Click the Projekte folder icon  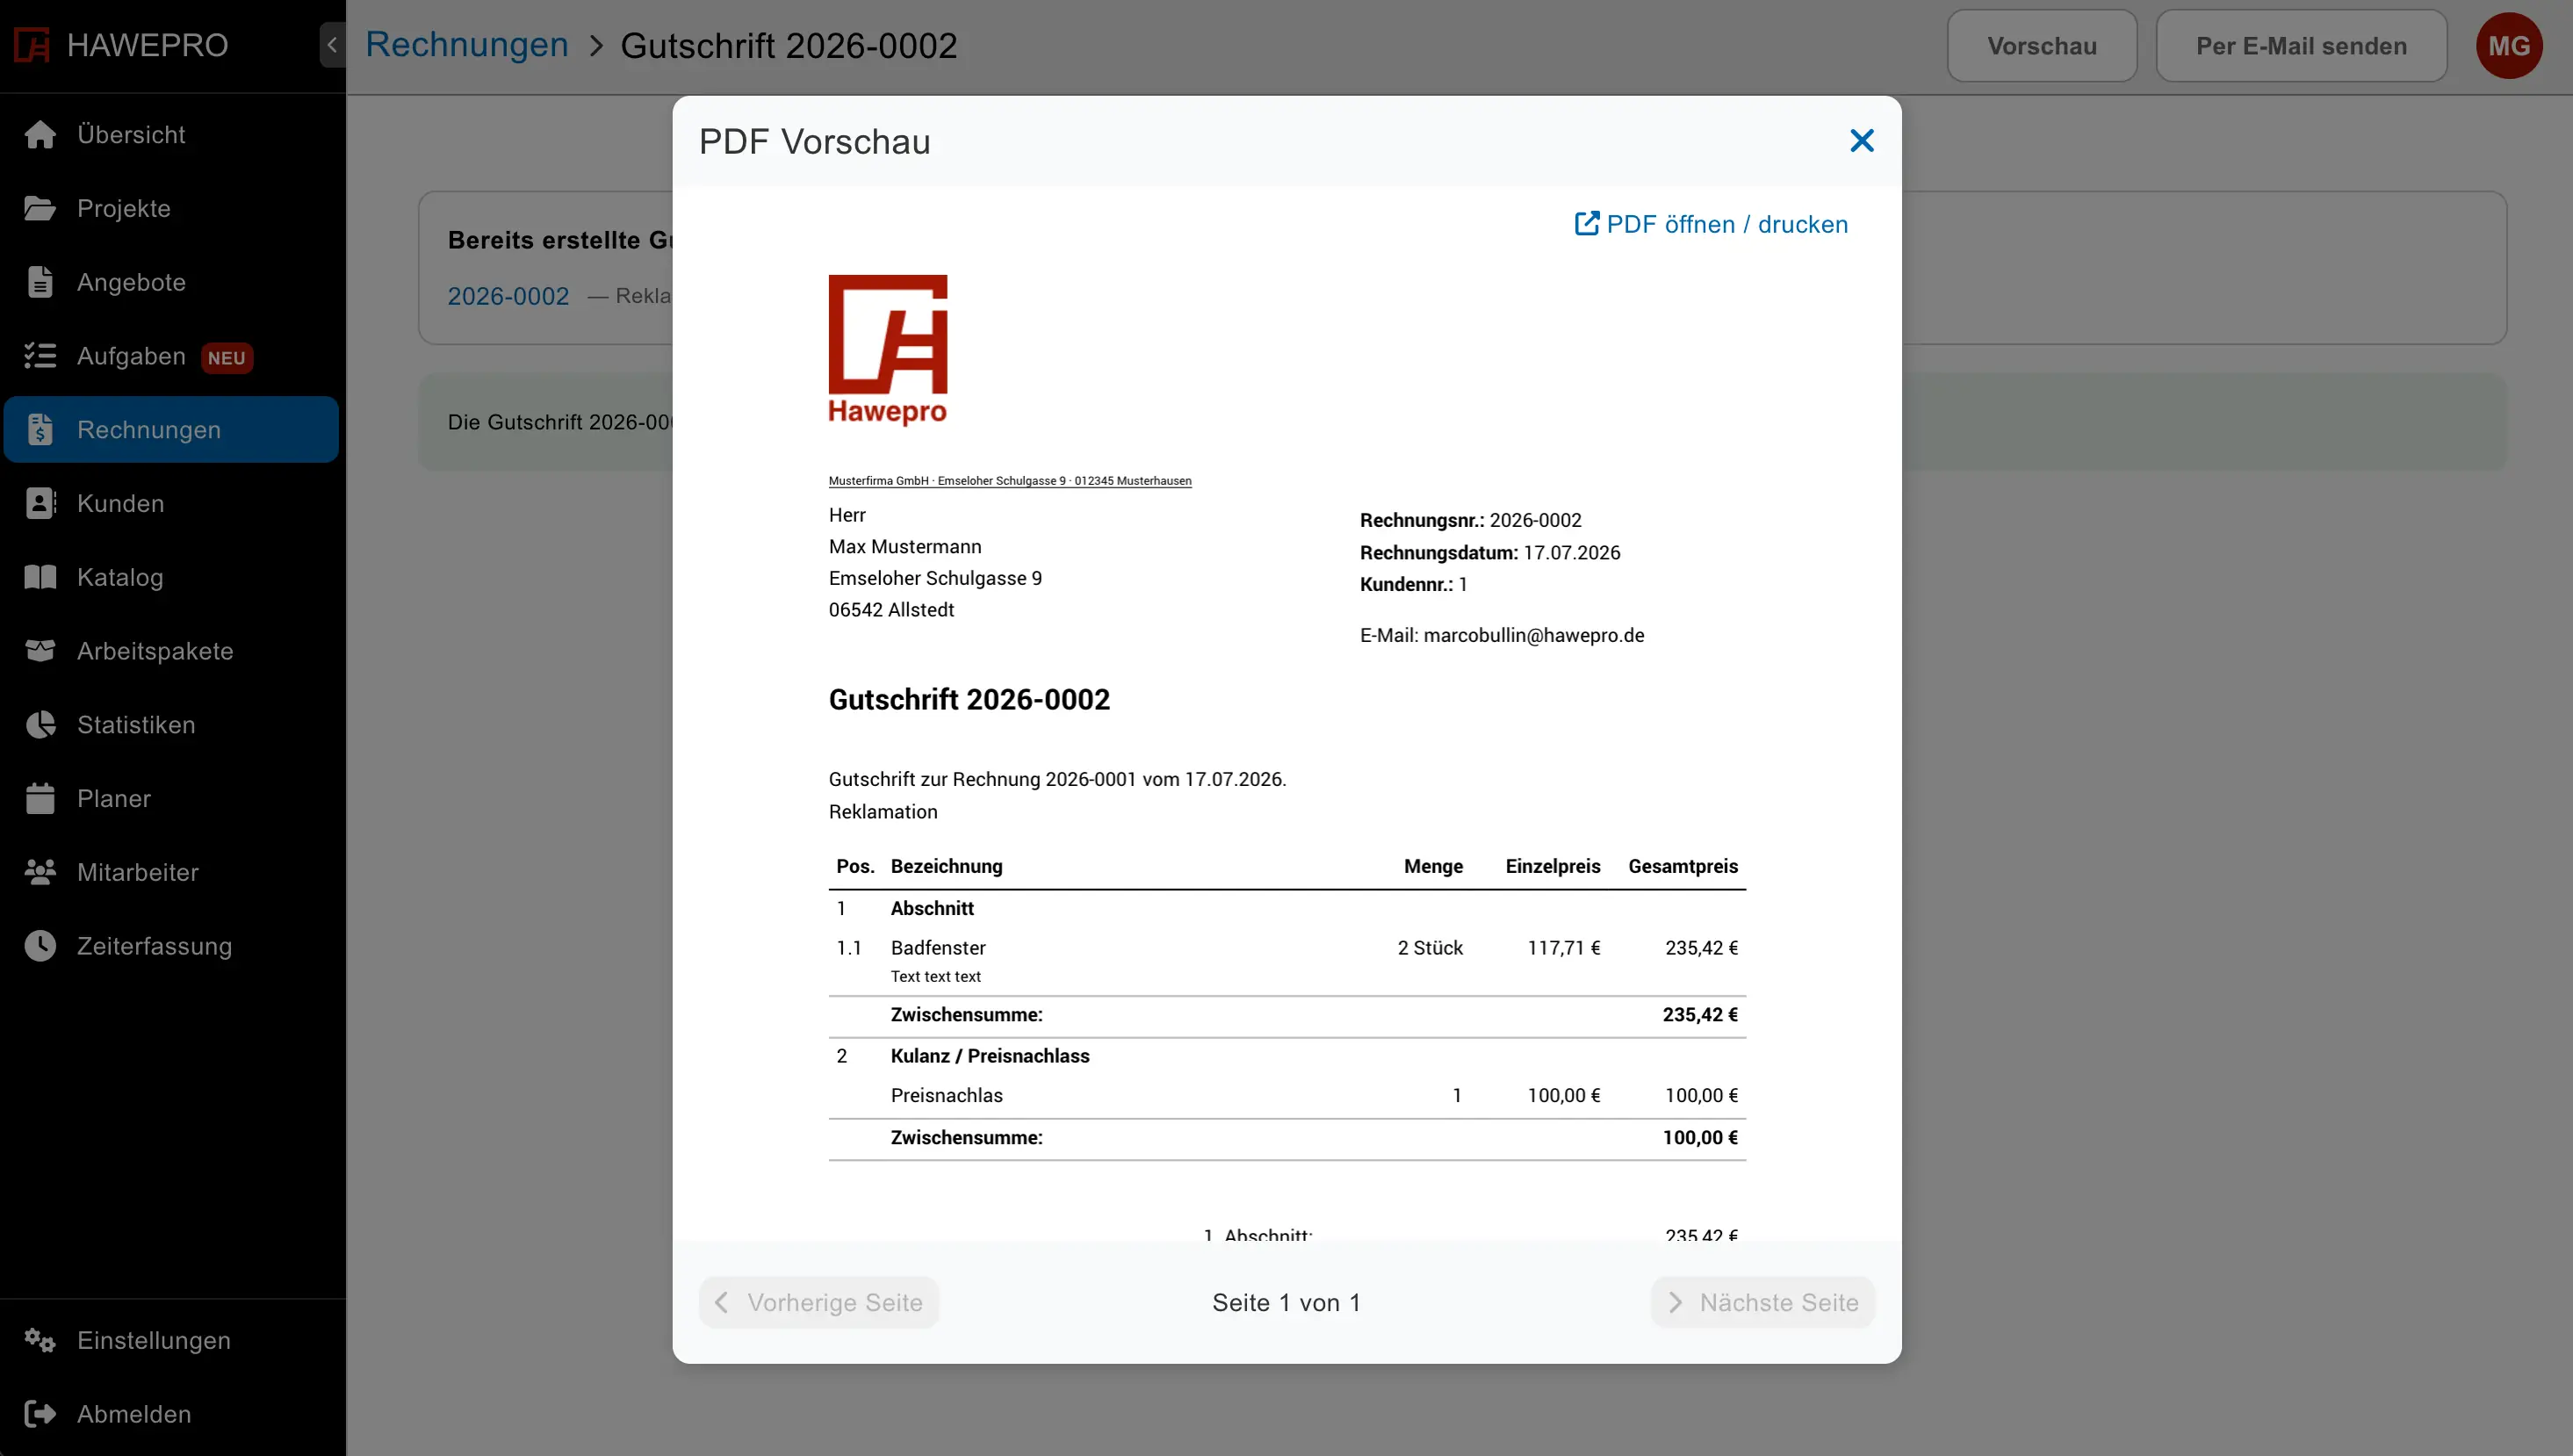click(x=40, y=208)
